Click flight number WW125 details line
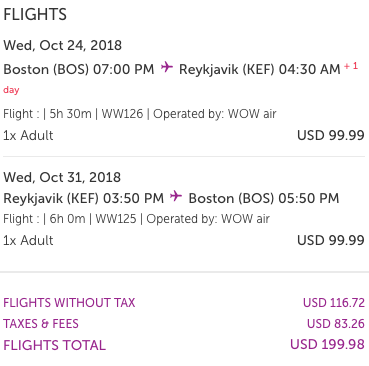The height and width of the screenshot is (366, 369). click(x=136, y=219)
